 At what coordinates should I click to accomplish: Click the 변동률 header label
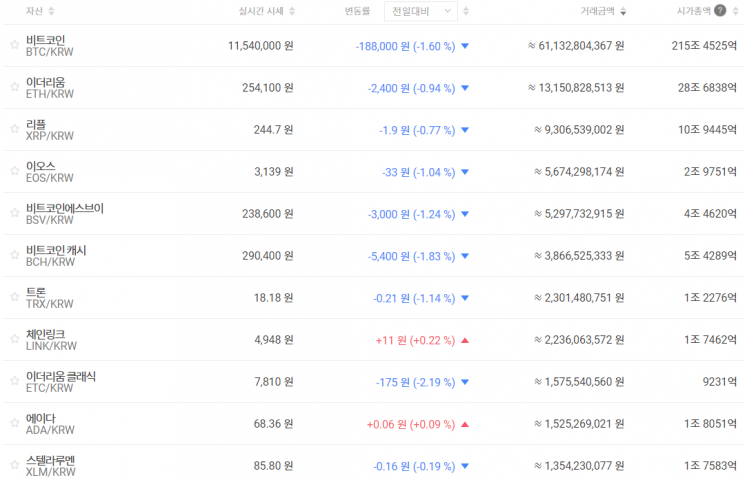357,11
